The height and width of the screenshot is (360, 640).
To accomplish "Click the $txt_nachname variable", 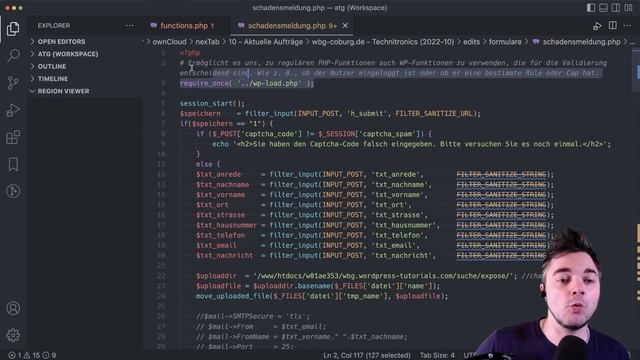I will [x=222, y=185].
